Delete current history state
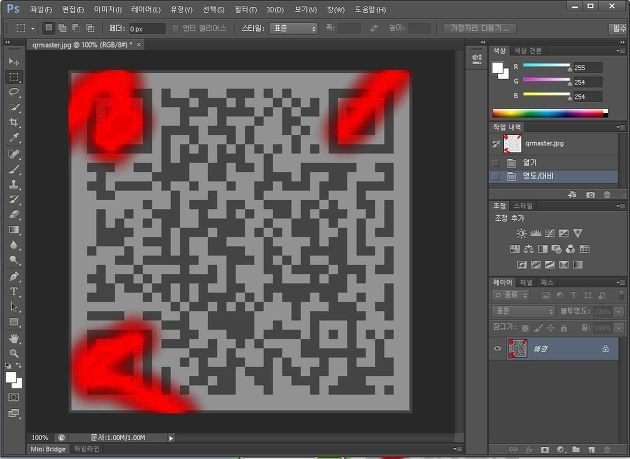 point(607,195)
